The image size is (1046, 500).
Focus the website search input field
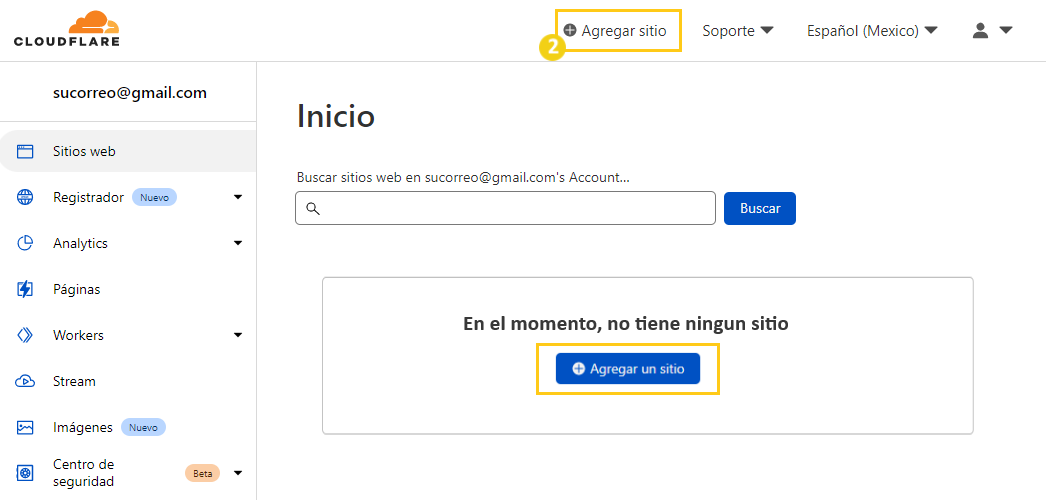pyautogui.click(x=505, y=208)
